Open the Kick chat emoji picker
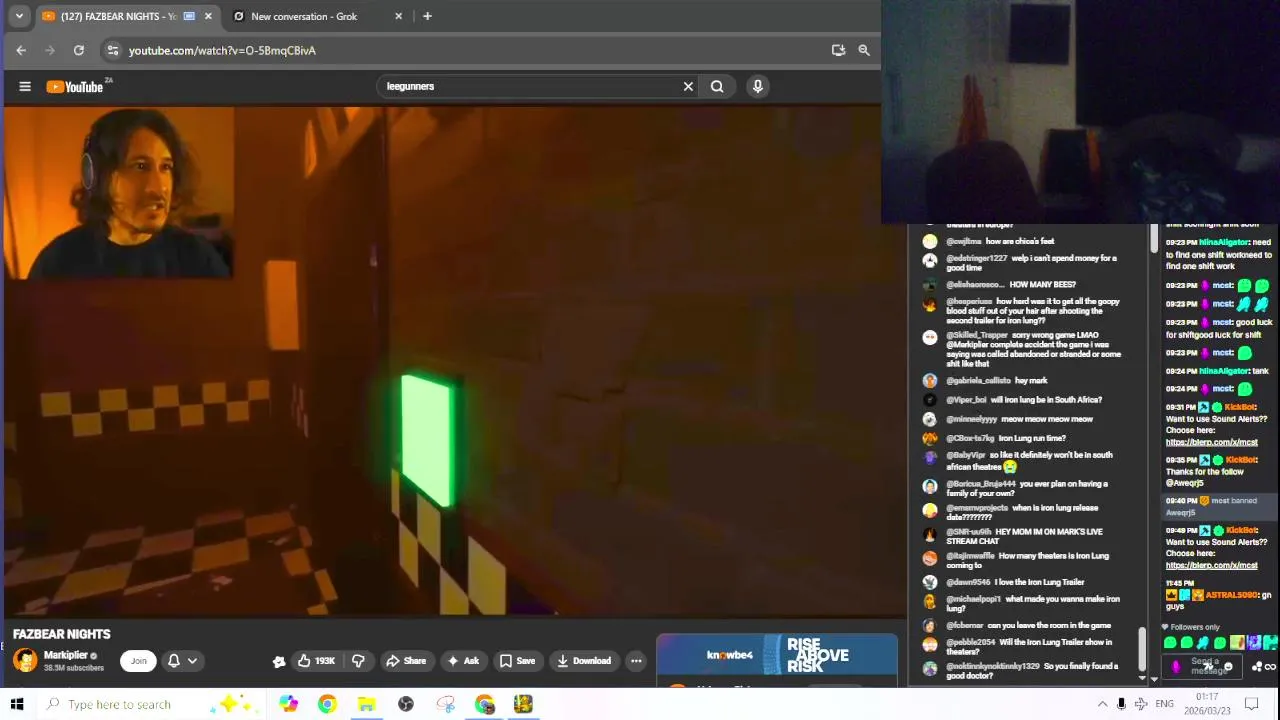The height and width of the screenshot is (720, 1280). 1229,667
